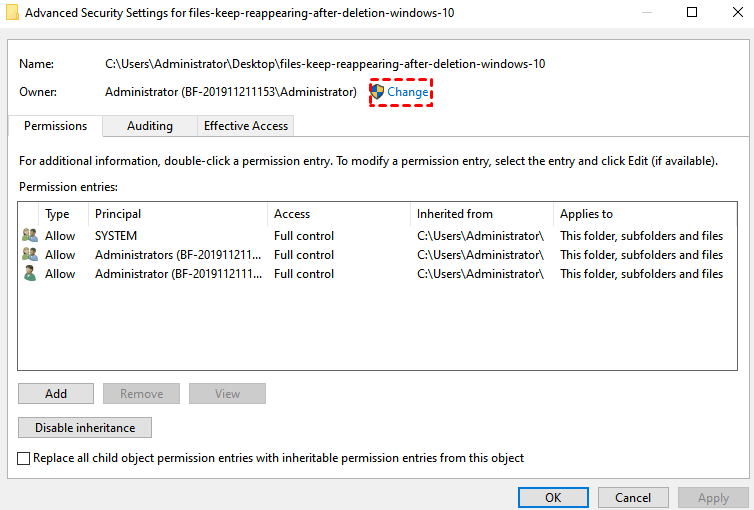This screenshot has width=754, height=510.
Task: Click the Administrators entry group icon
Action: click(29, 255)
